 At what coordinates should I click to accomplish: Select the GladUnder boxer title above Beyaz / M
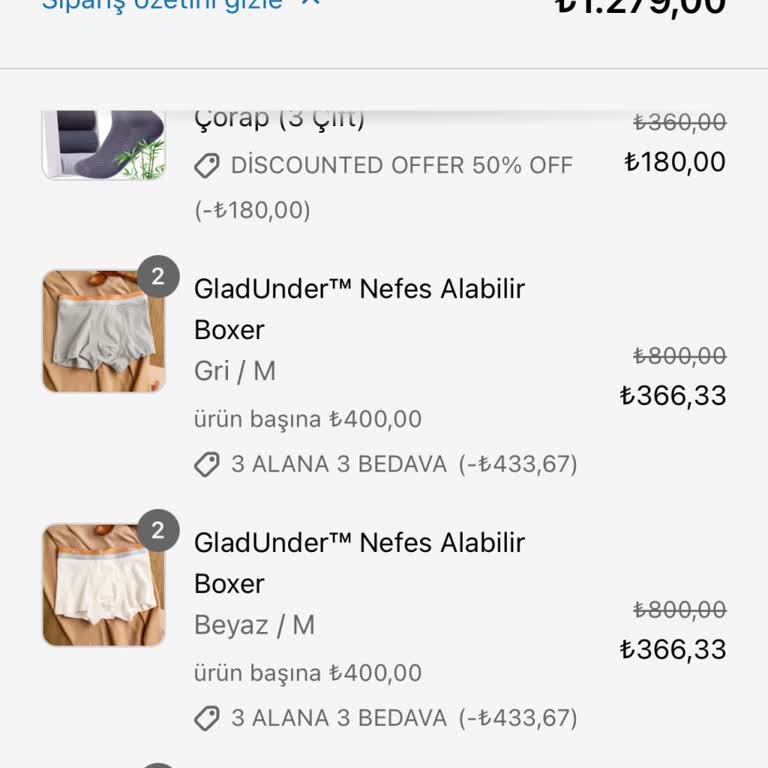359,563
